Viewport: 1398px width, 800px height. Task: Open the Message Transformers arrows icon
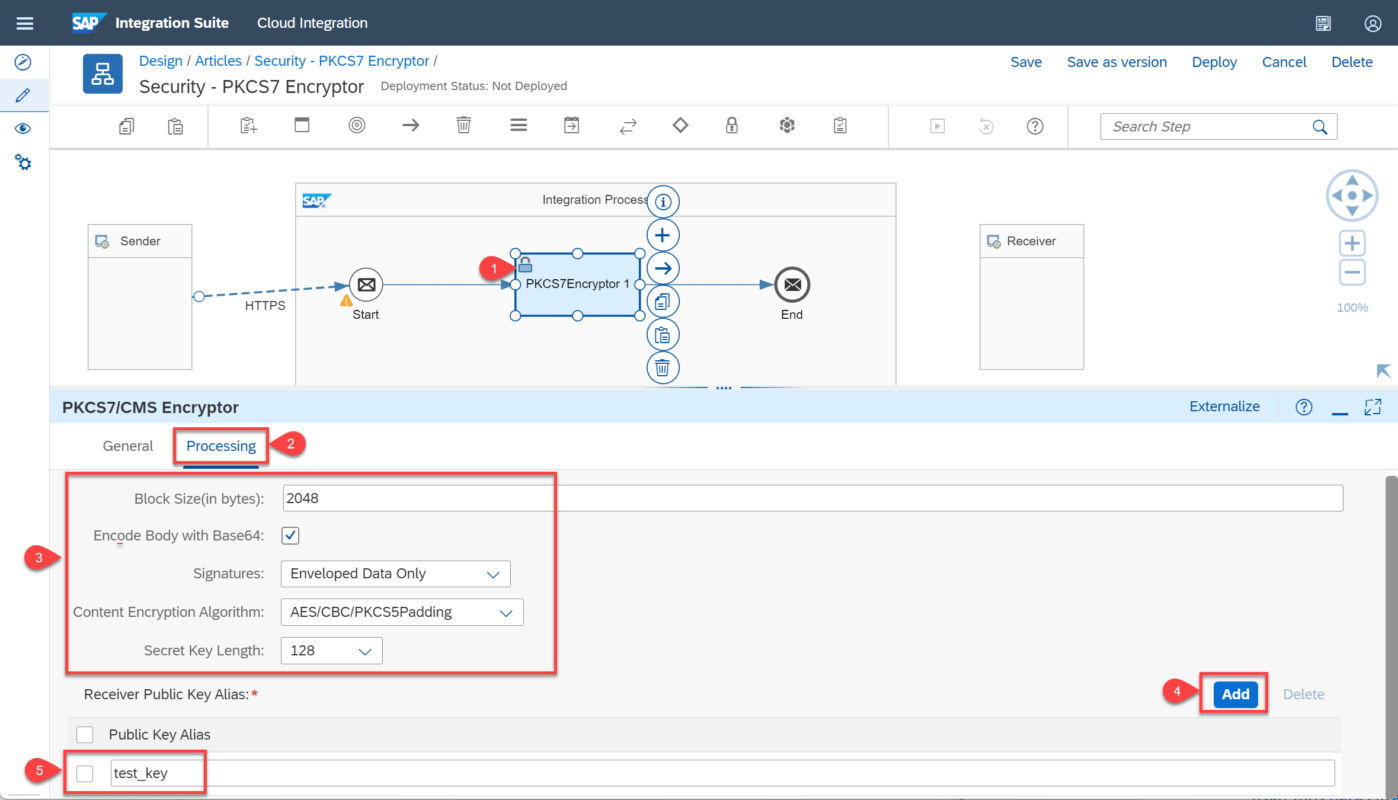click(x=628, y=126)
